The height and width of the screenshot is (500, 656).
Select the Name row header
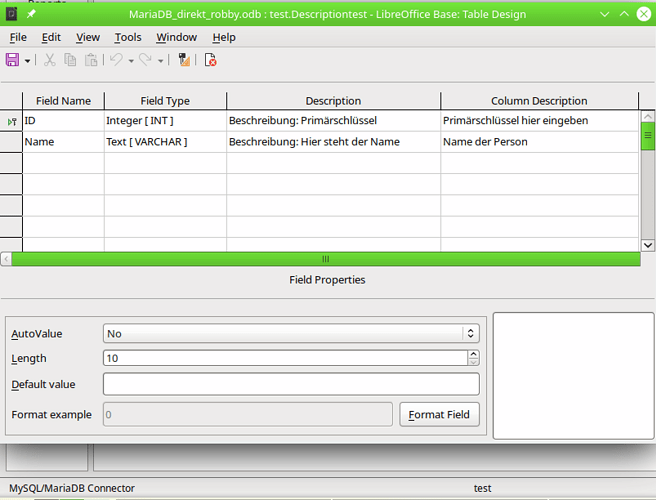[x=11, y=142]
